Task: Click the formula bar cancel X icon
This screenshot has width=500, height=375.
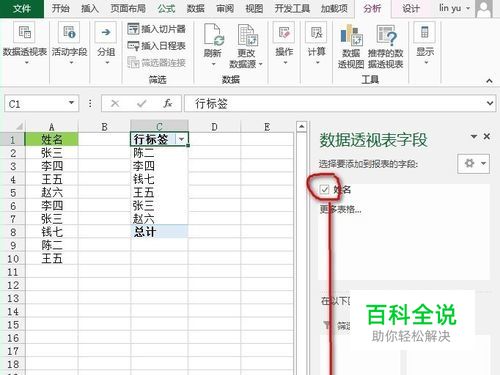Action: [x=115, y=104]
